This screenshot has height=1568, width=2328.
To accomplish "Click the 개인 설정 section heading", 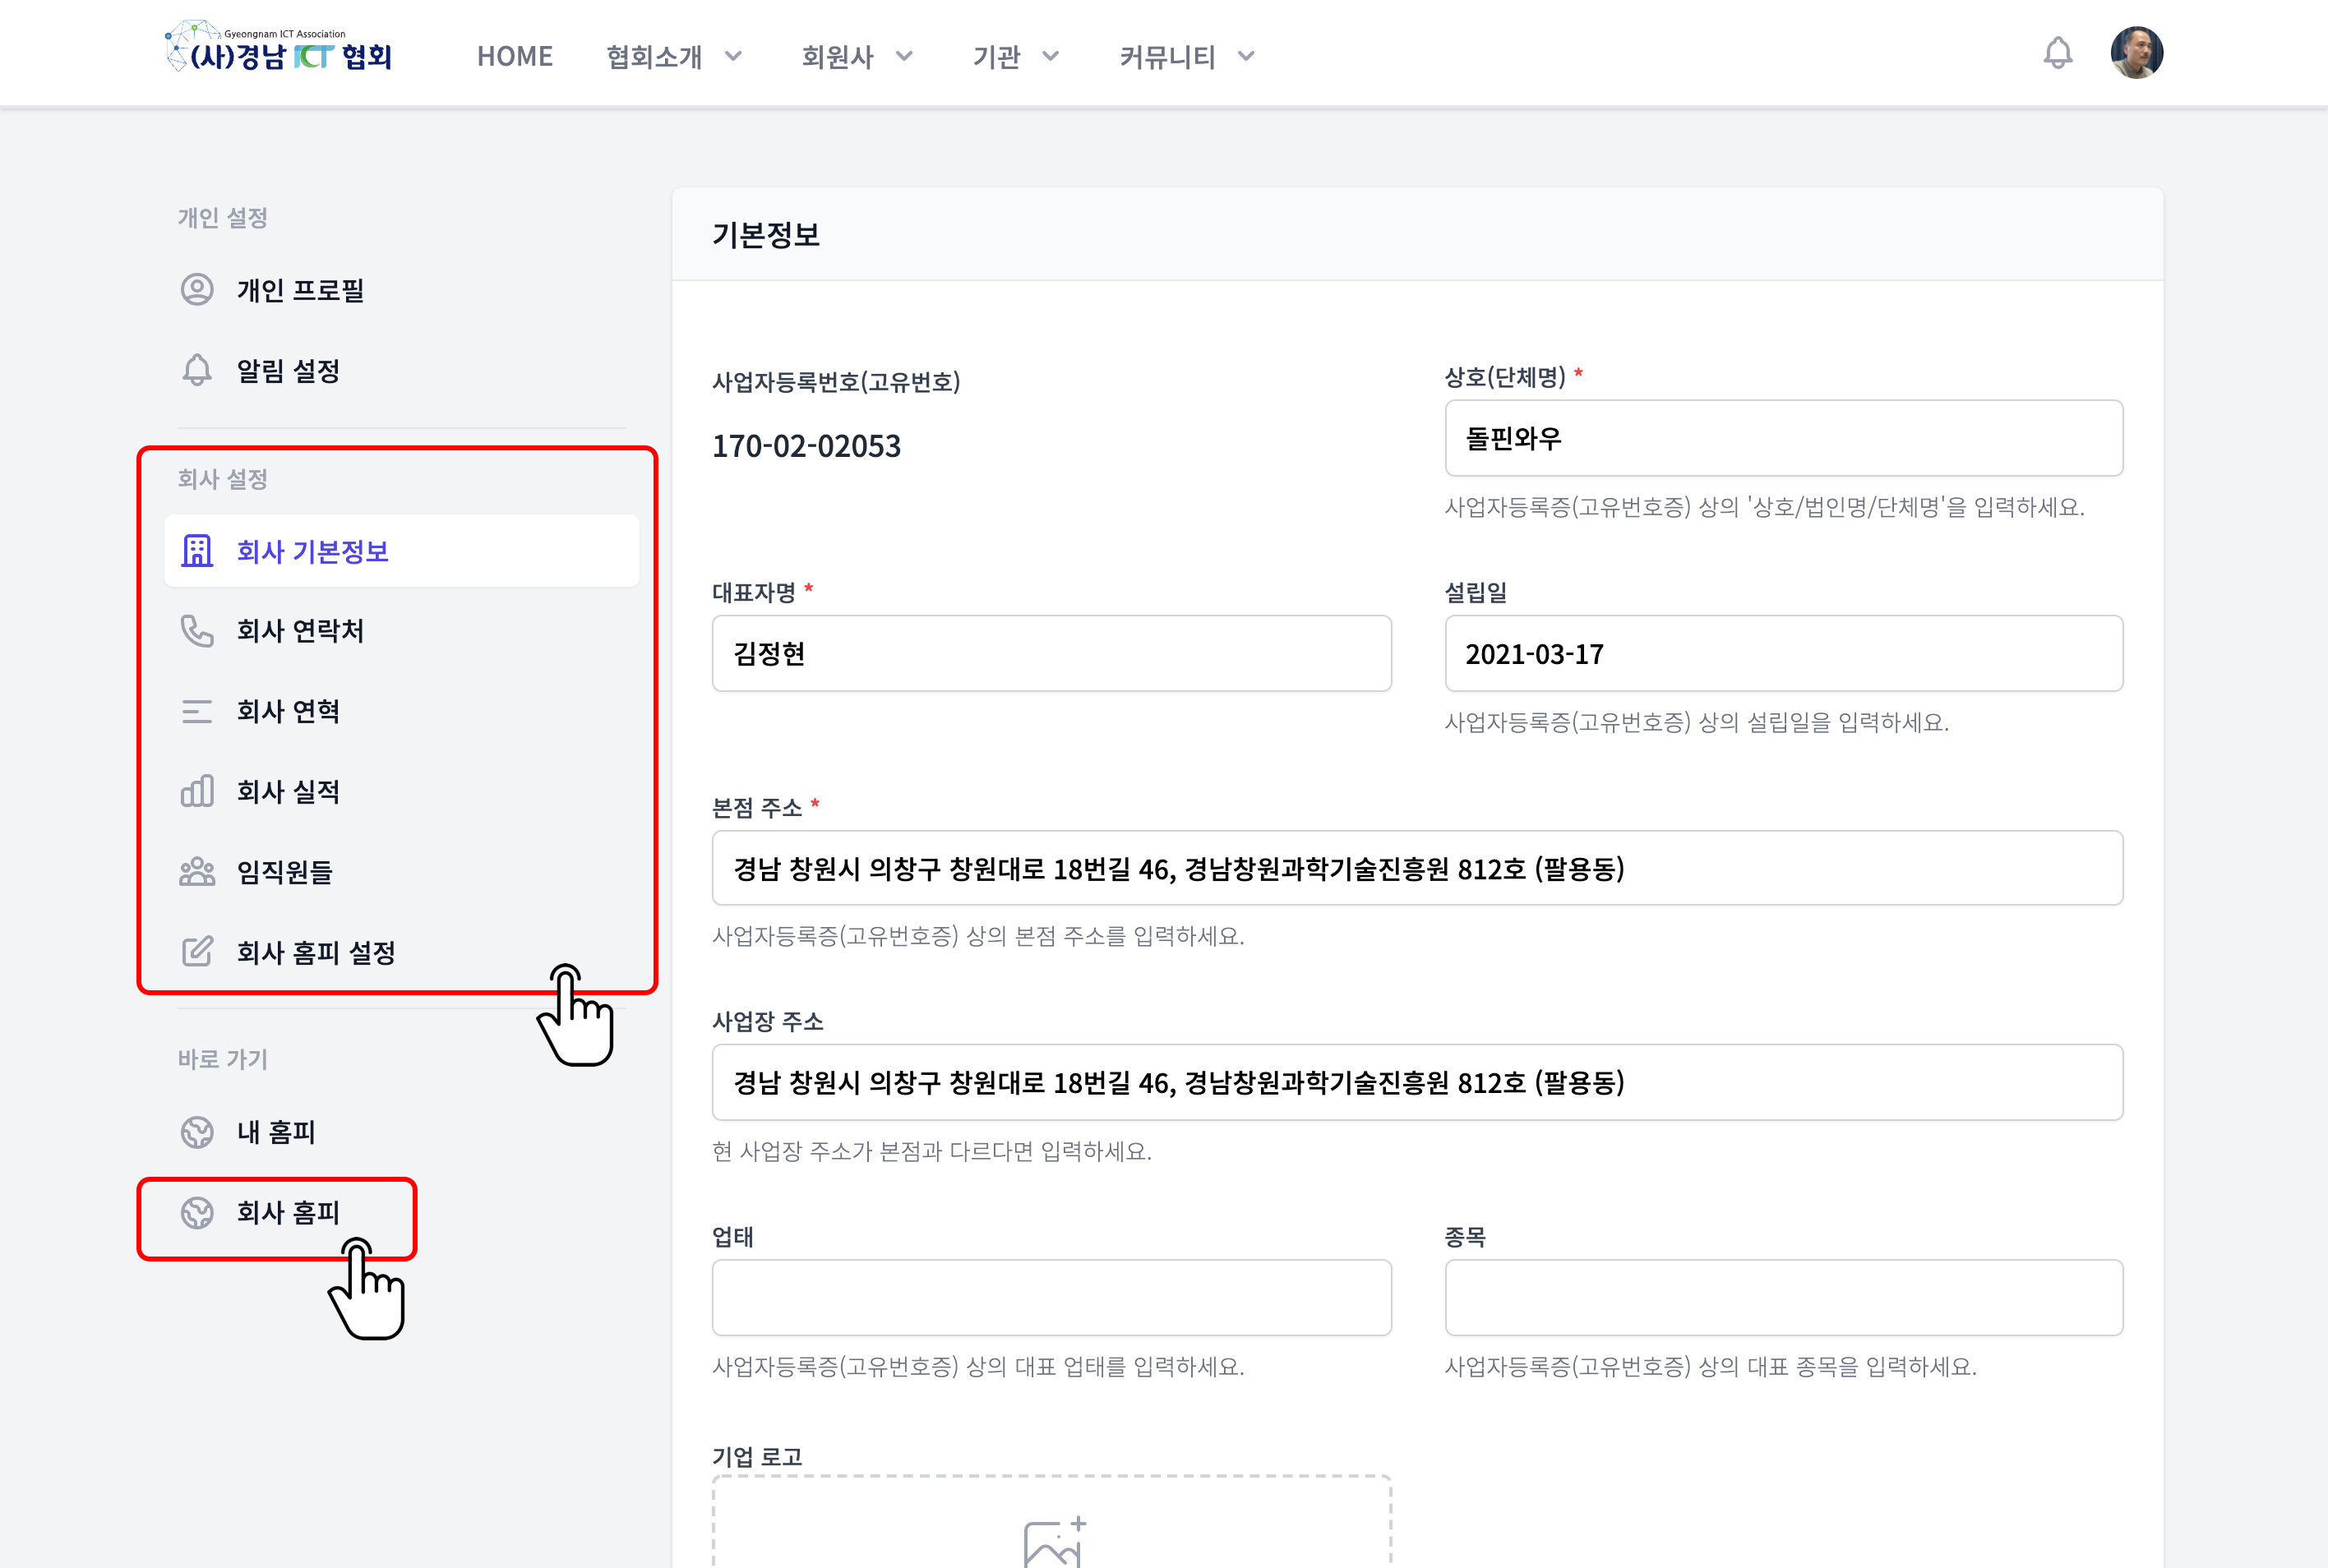I will pyautogui.click(x=223, y=218).
